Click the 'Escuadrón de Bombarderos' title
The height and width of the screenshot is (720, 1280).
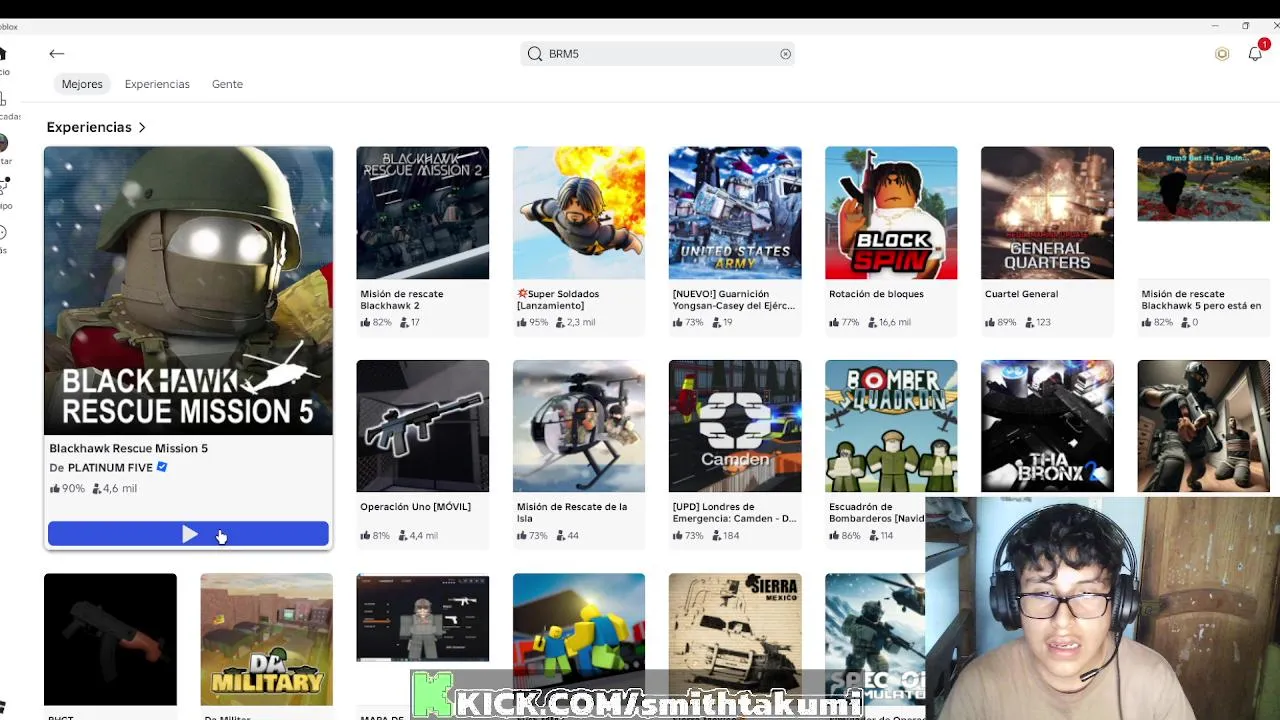(877, 512)
